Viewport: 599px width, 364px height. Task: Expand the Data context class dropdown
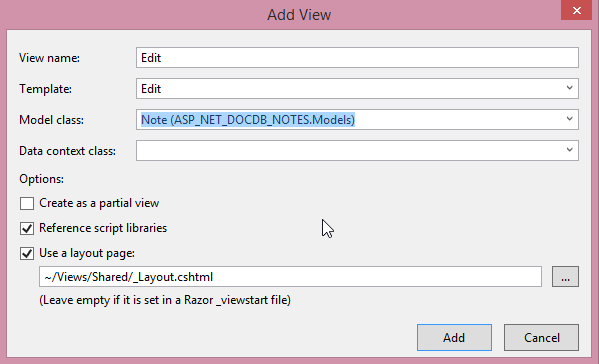pyautogui.click(x=569, y=150)
